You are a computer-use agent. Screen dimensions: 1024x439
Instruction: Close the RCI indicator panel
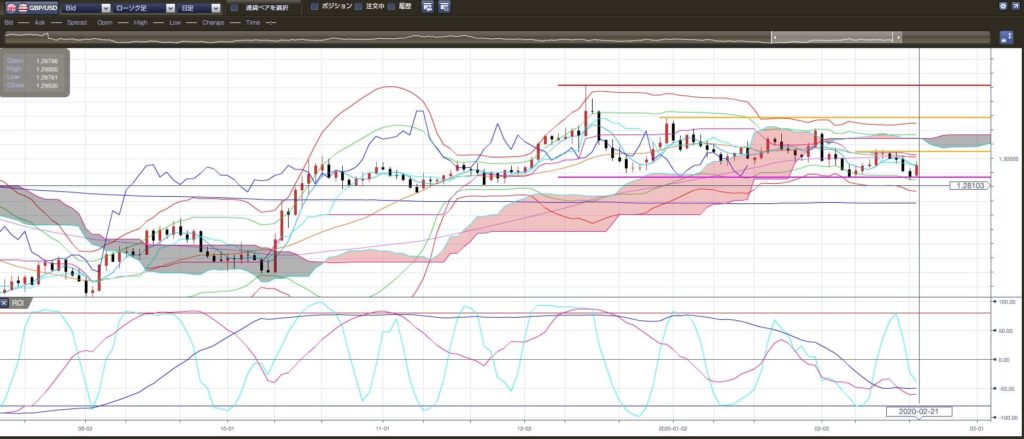click(x=5, y=303)
